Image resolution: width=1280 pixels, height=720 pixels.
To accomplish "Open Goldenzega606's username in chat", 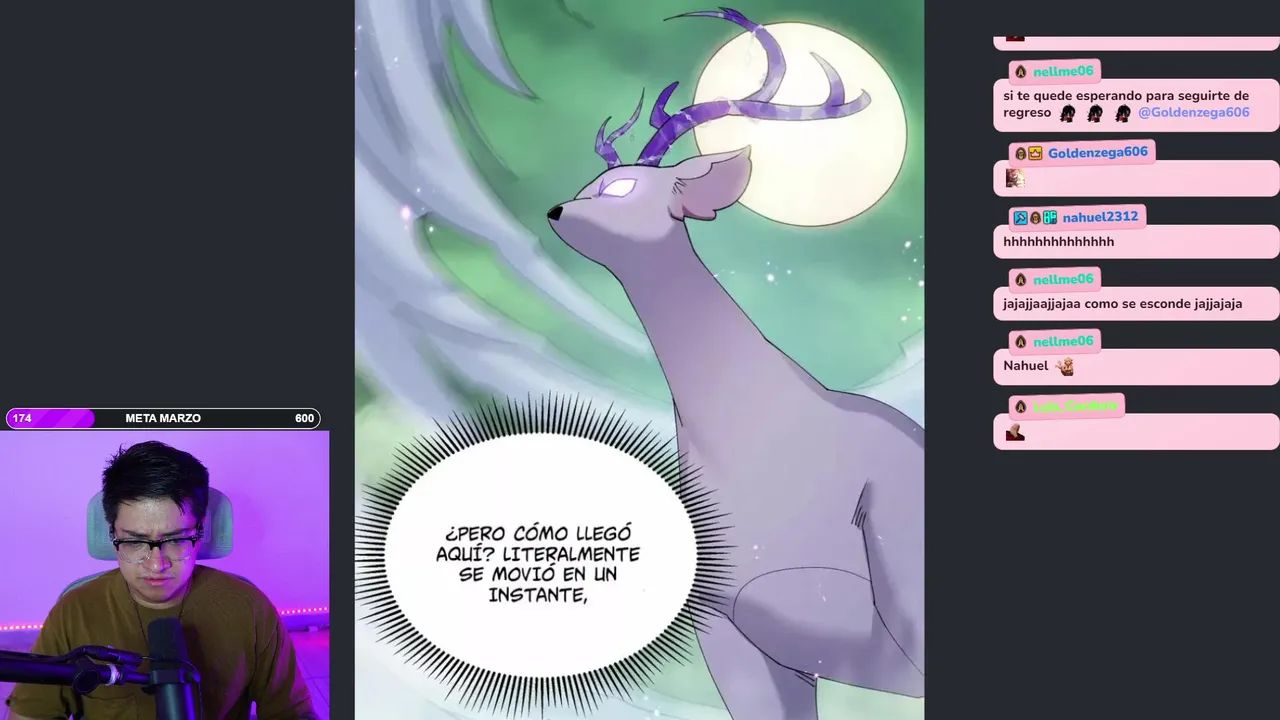I will point(1098,153).
